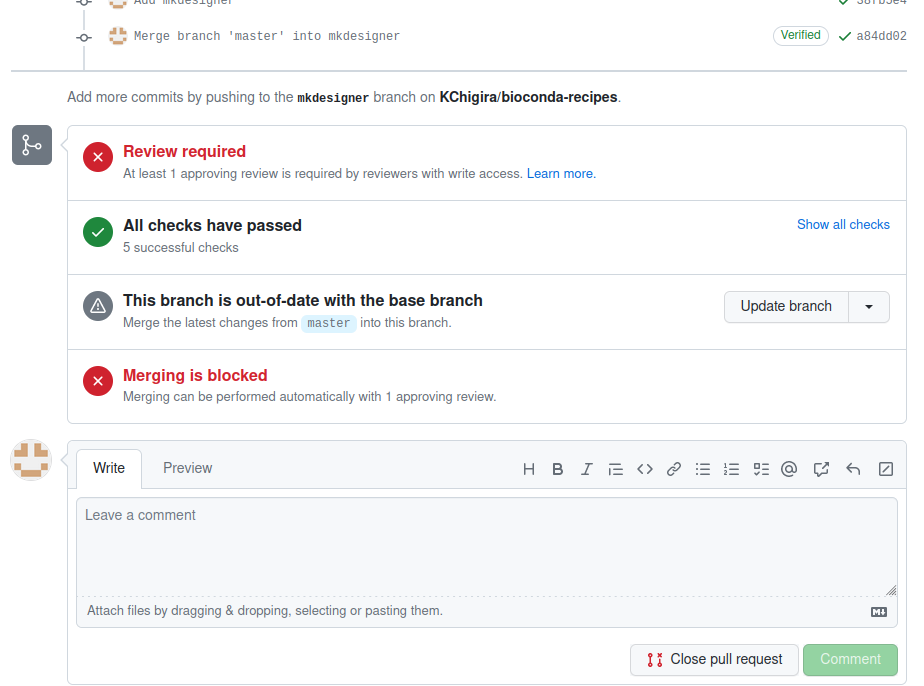Insert a bulleted list
This screenshot has width=924, height=686.
click(702, 469)
